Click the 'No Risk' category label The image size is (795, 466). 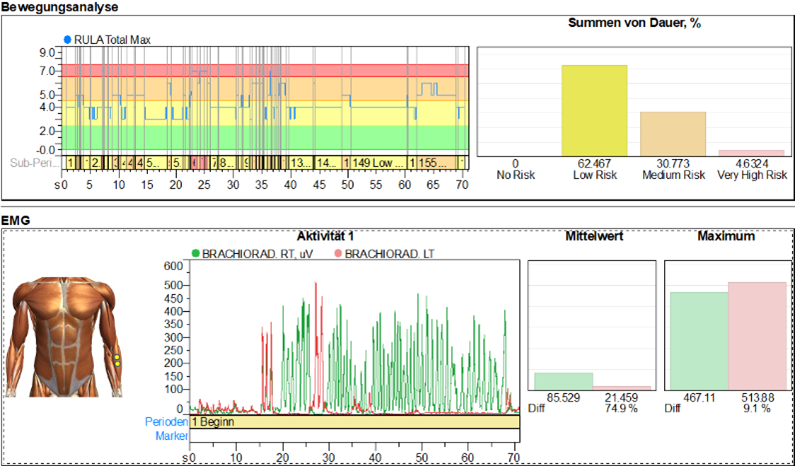[516, 175]
